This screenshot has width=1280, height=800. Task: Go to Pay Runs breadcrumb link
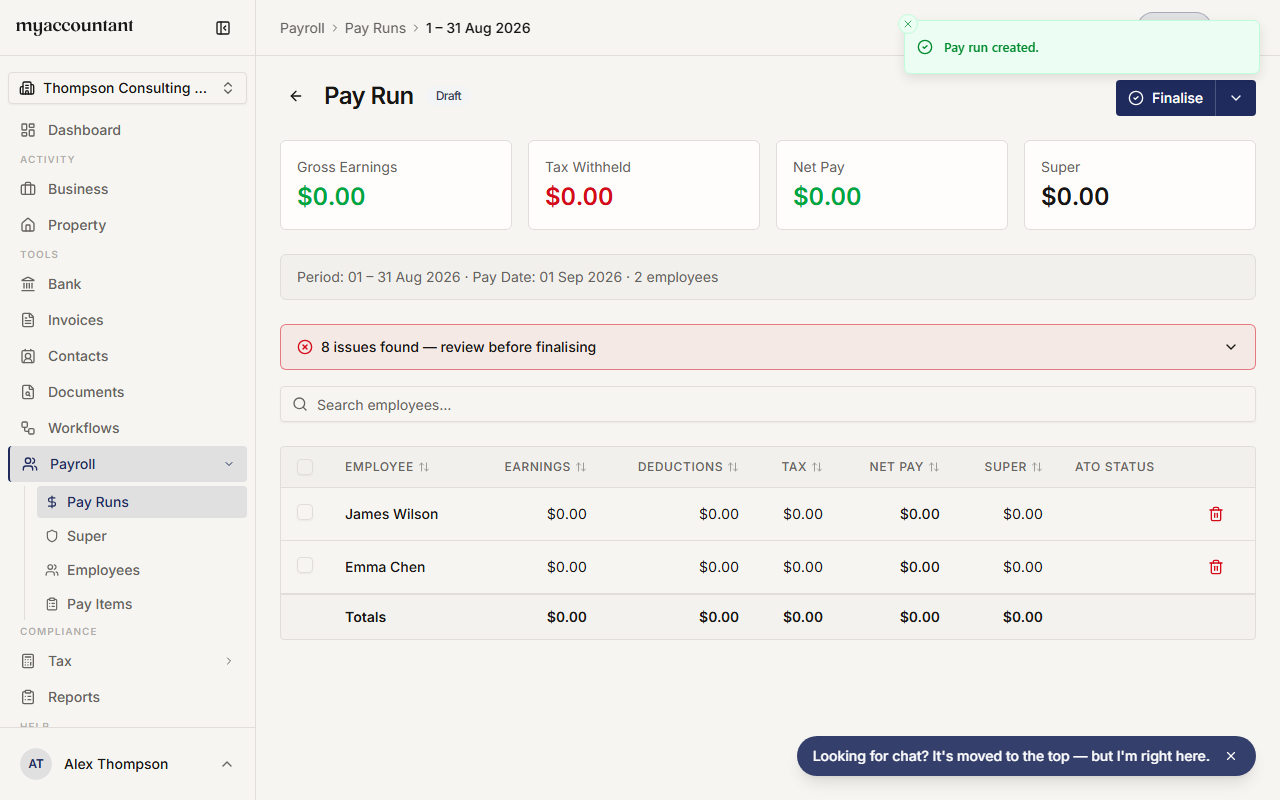375,28
